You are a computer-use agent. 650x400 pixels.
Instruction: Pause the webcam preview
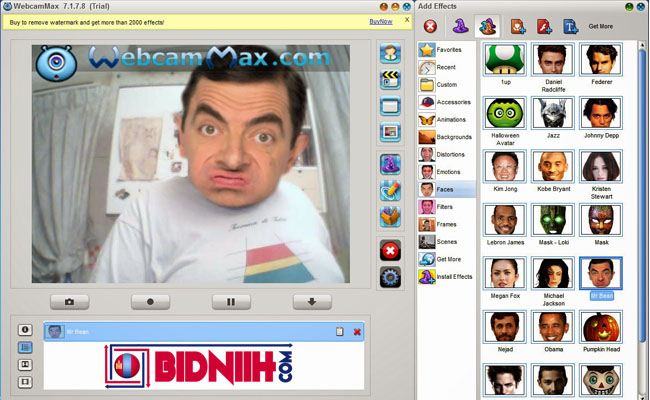pos(231,302)
